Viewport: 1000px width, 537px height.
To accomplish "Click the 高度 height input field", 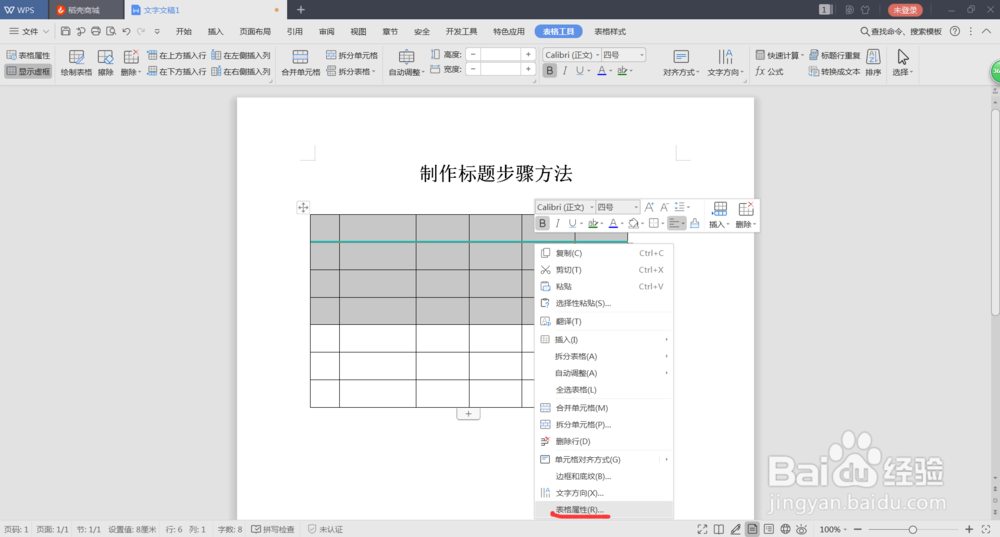I will click(501, 55).
